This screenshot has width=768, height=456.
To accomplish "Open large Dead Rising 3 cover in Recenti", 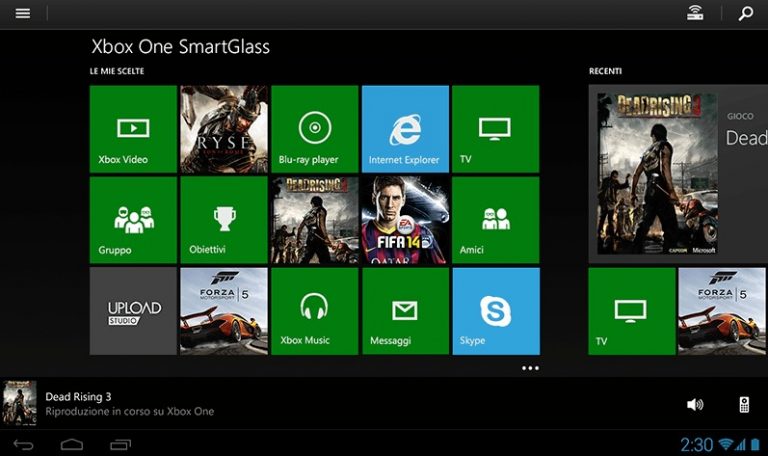I will [x=657, y=173].
